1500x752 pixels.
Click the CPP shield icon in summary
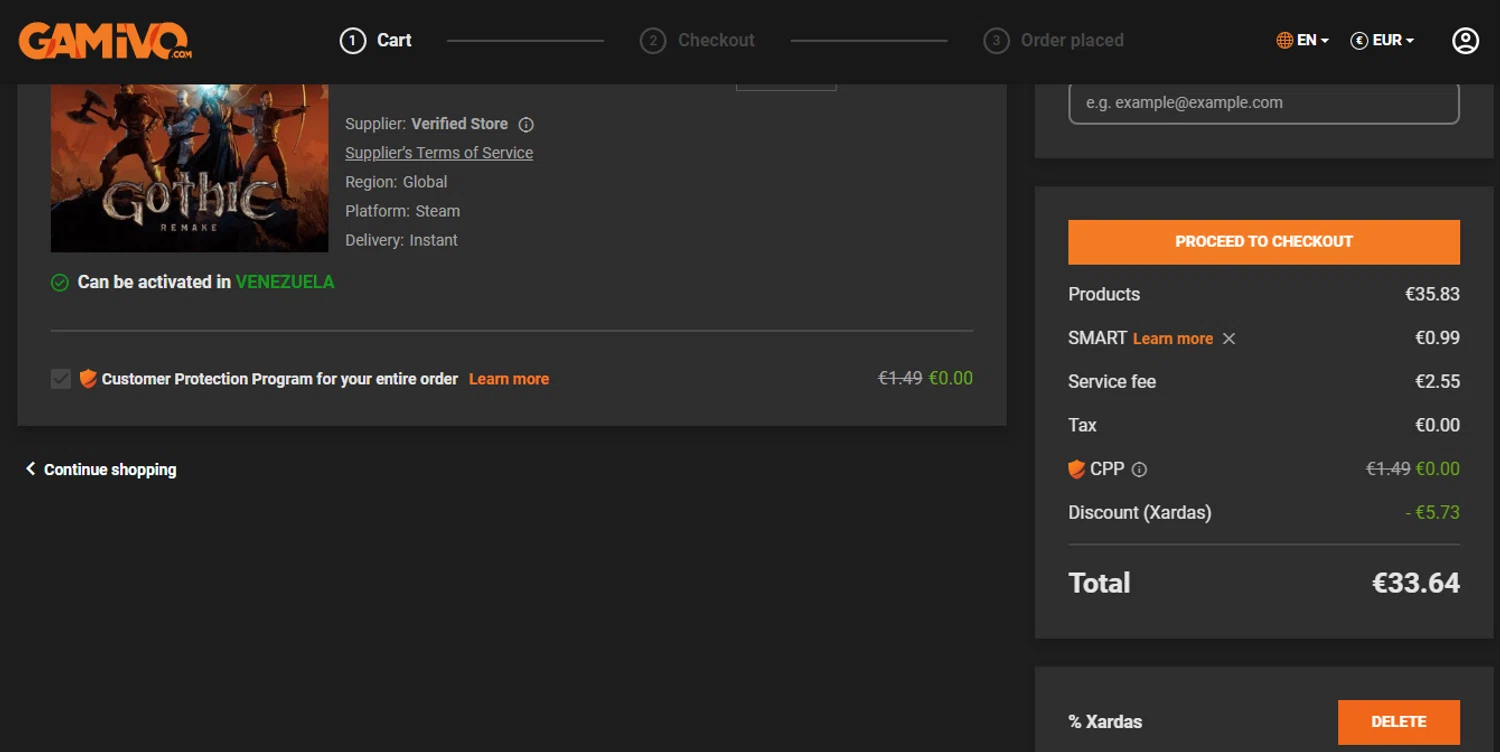coord(1077,469)
